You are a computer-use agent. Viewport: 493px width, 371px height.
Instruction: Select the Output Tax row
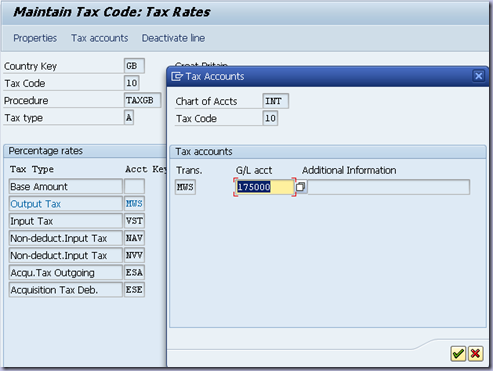pos(66,204)
